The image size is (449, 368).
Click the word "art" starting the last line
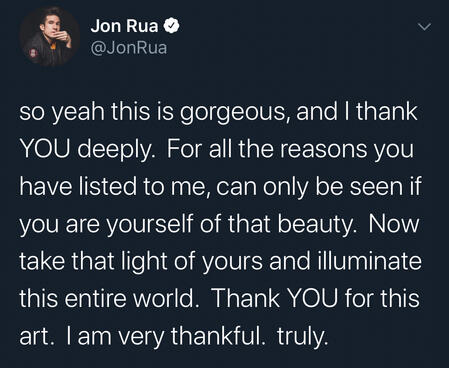(x=36, y=336)
